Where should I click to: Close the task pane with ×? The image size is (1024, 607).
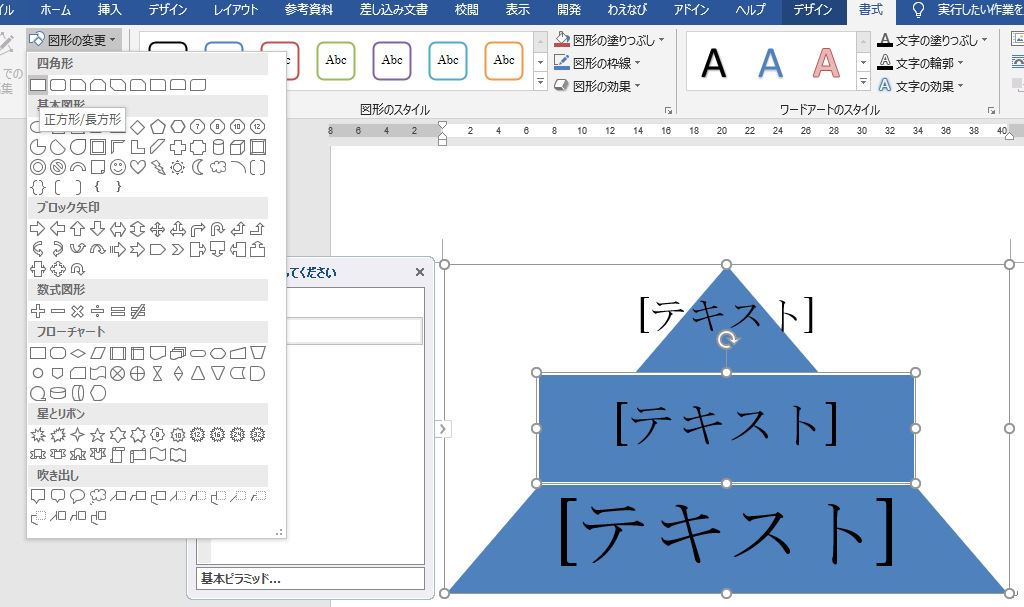[x=419, y=271]
